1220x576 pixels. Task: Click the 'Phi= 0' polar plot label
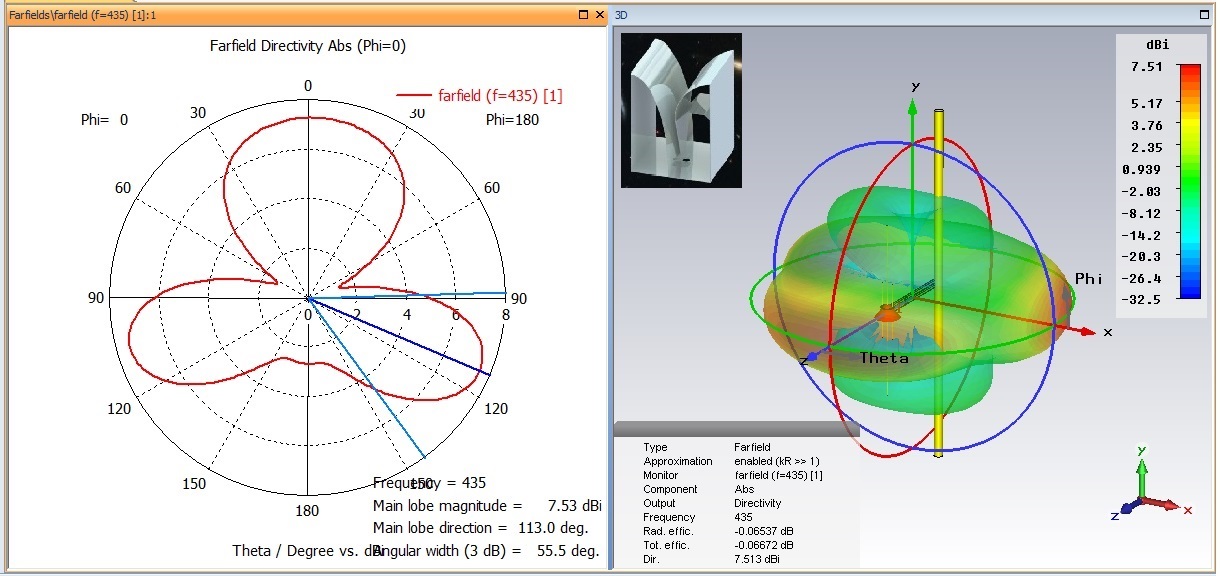[x=105, y=120]
